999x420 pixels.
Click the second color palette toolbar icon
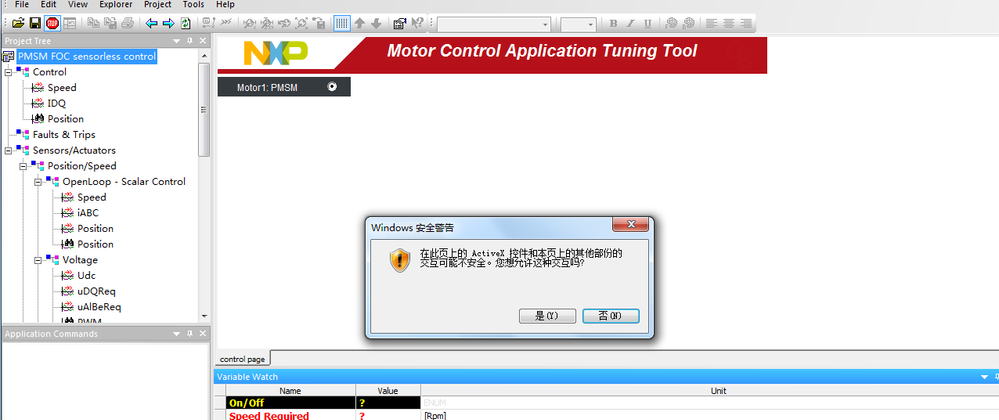688,24
